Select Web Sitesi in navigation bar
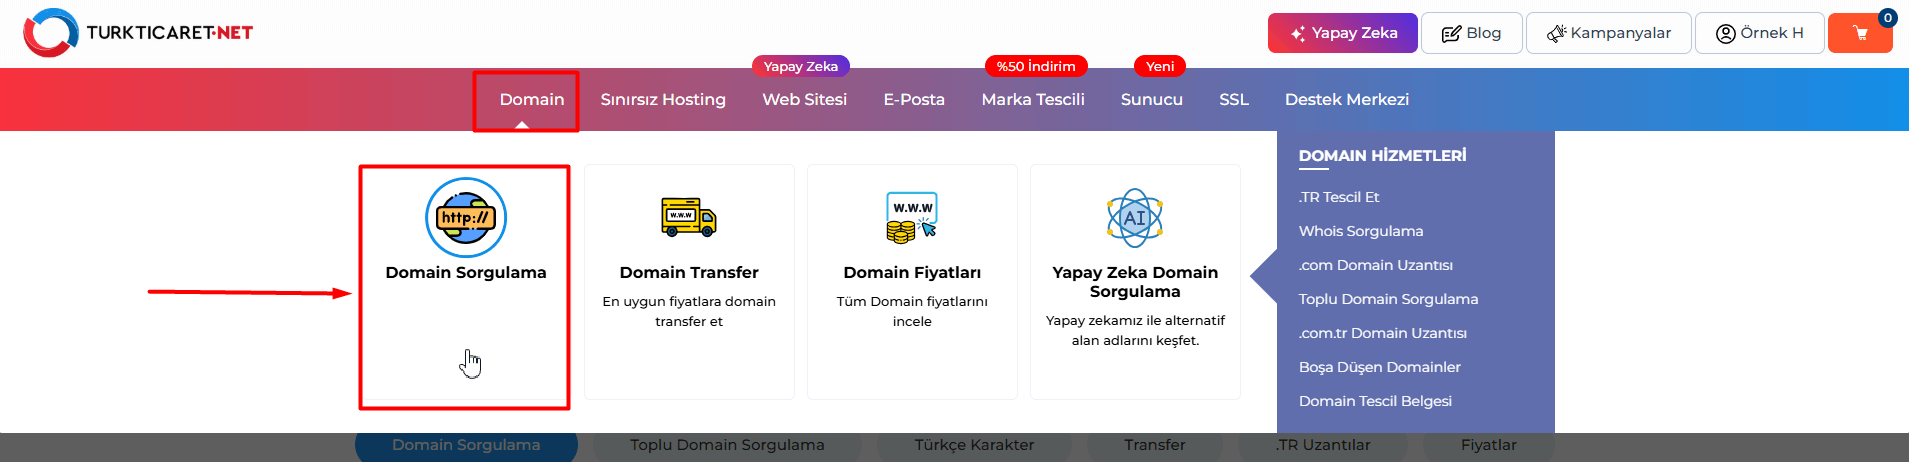The image size is (1909, 462). pyautogui.click(x=804, y=100)
